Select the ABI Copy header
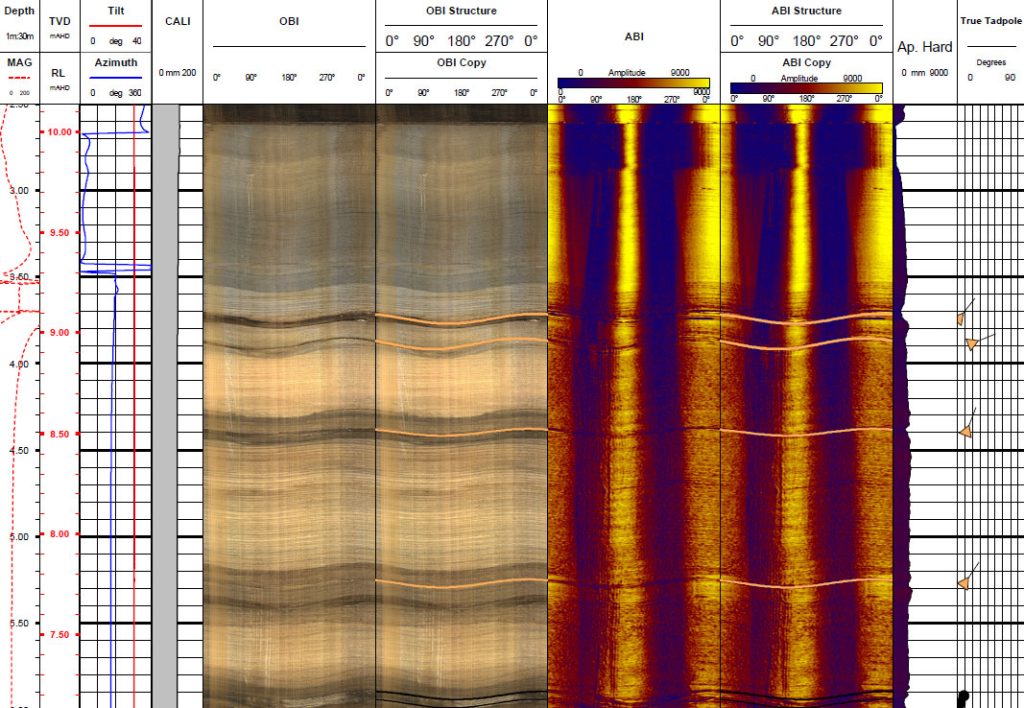Screen dimensions: 1024x708 click(806, 62)
